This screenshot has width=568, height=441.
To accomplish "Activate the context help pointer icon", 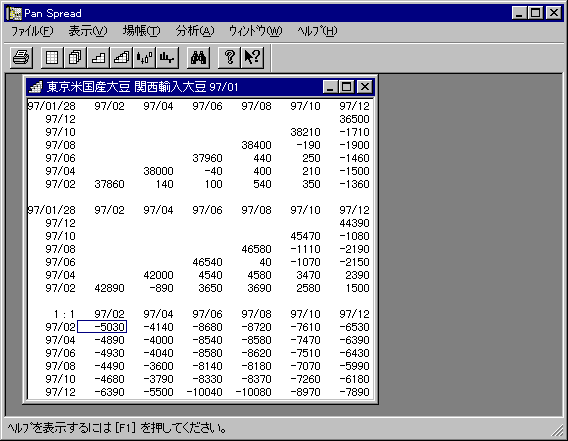I will pos(252,57).
